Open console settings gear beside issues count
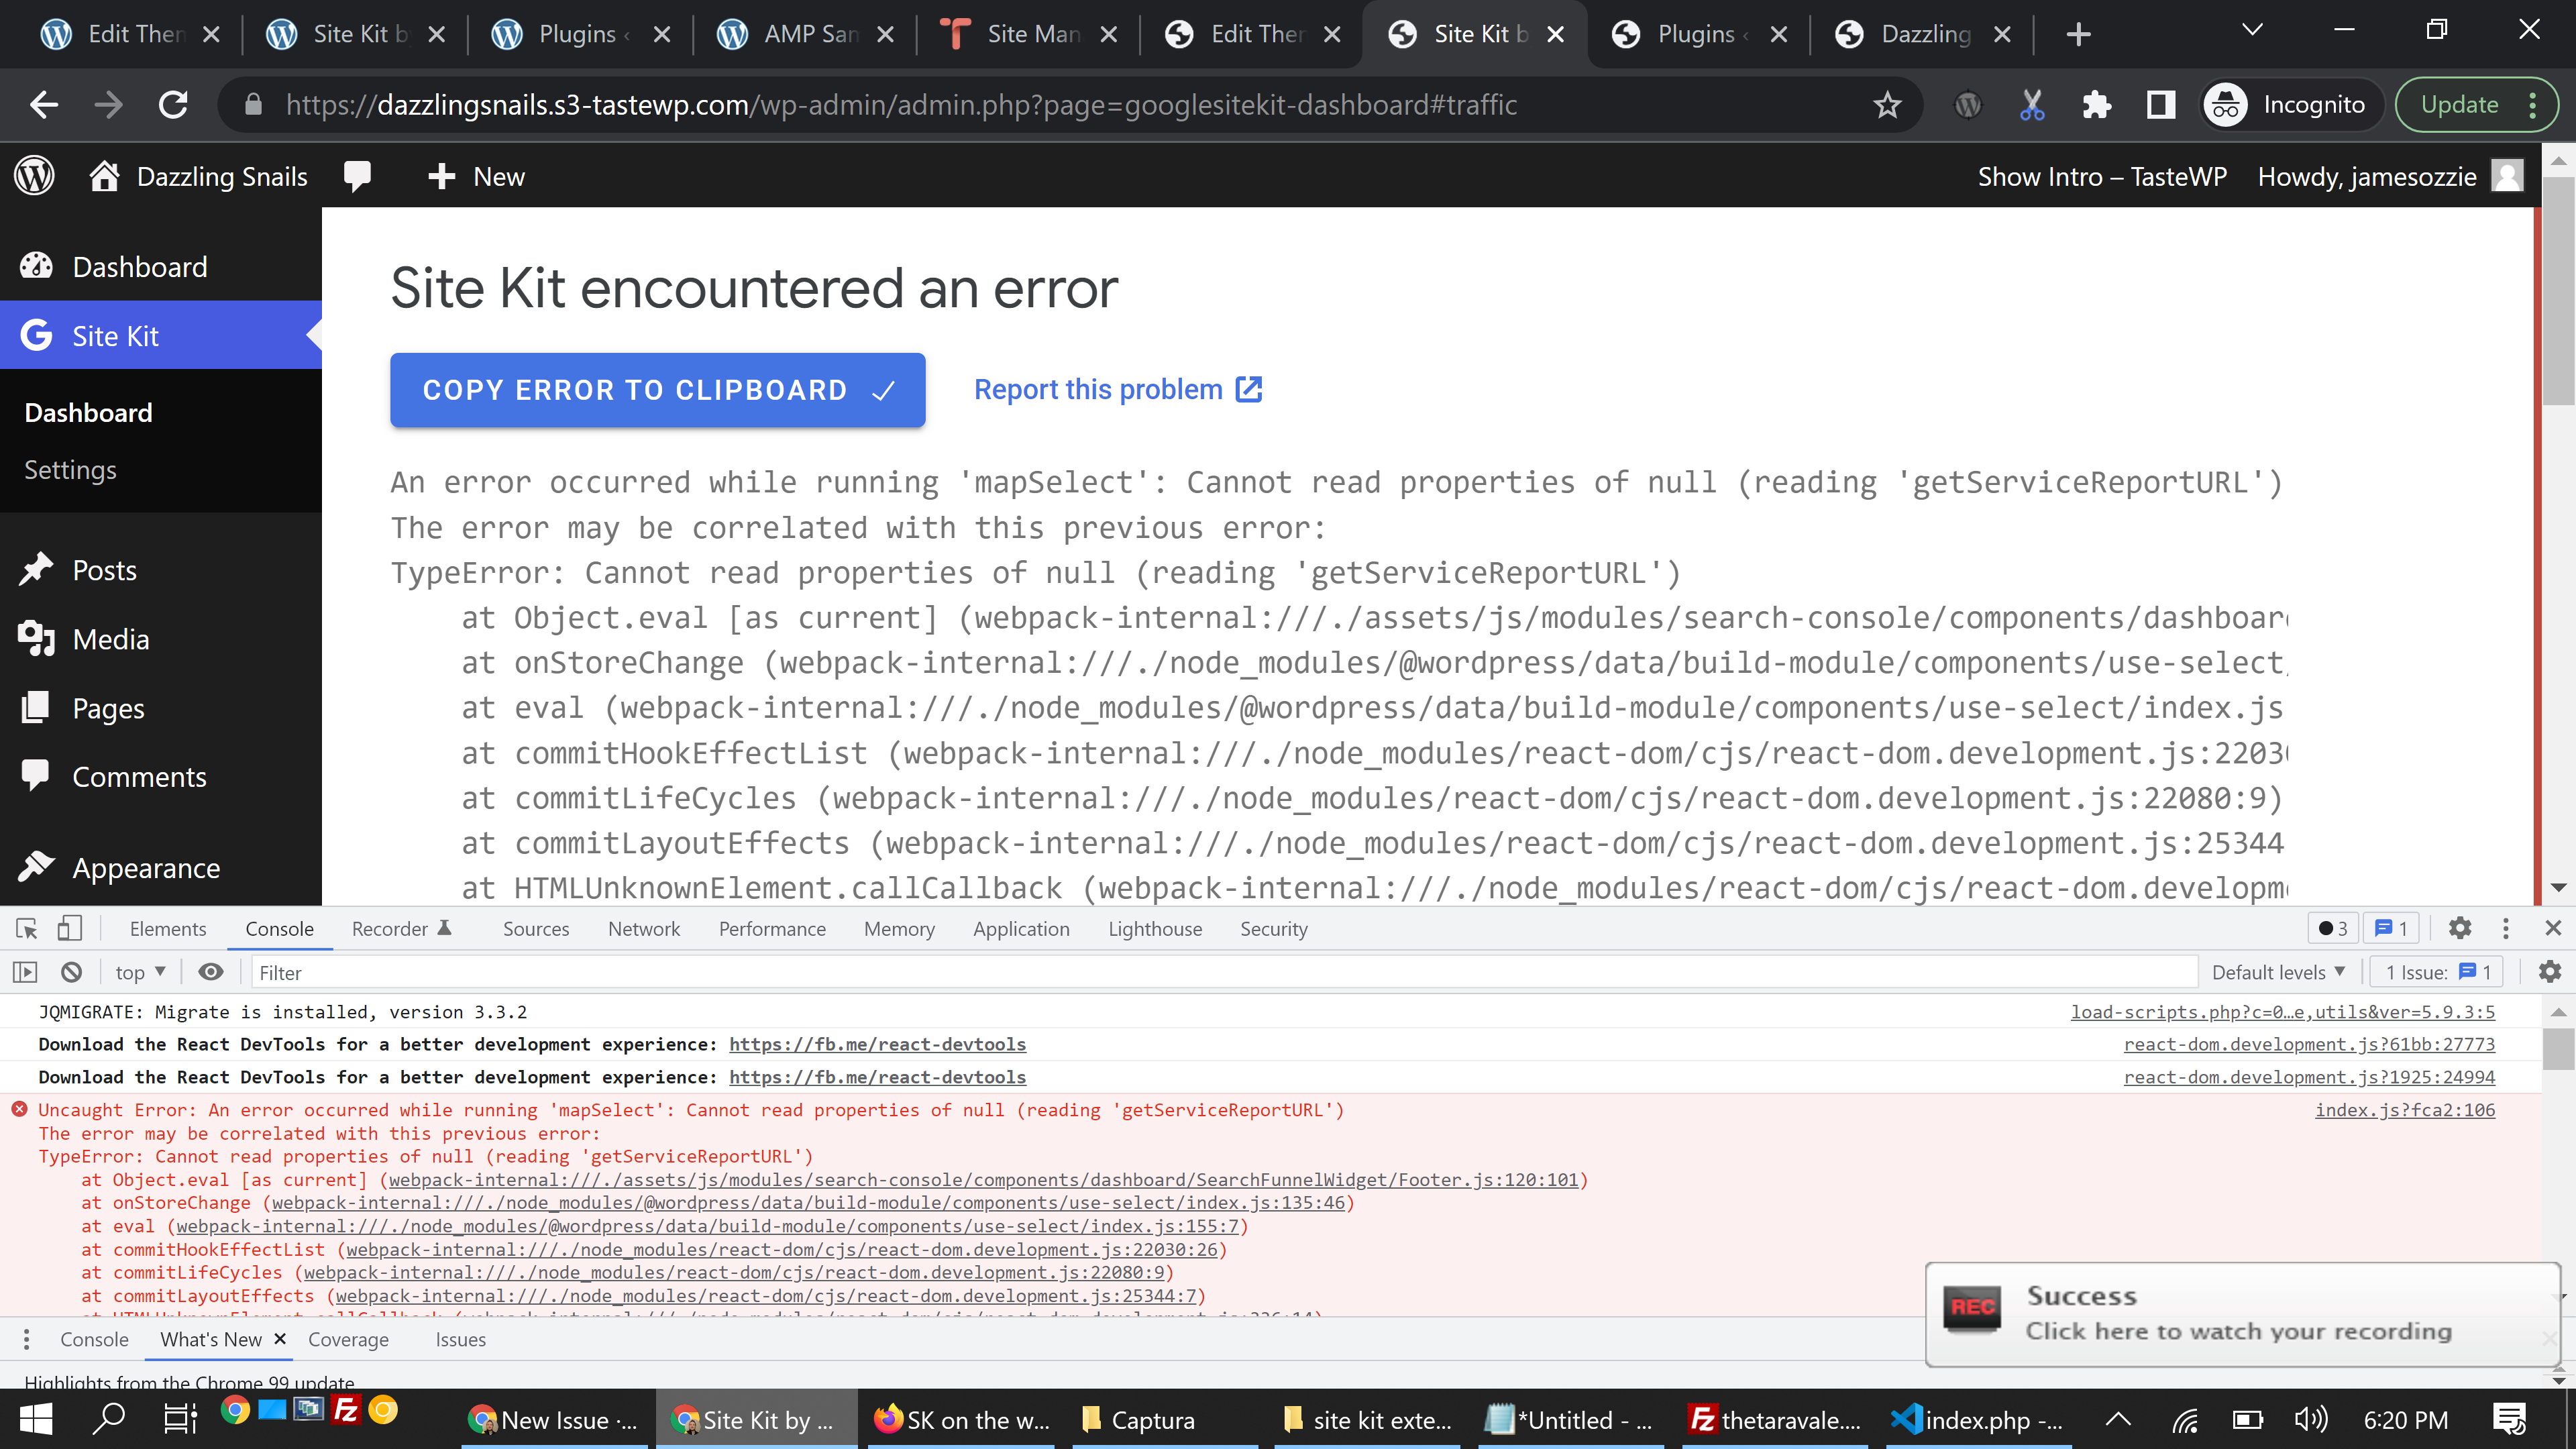Image resolution: width=2576 pixels, height=1449 pixels. (x=2549, y=972)
